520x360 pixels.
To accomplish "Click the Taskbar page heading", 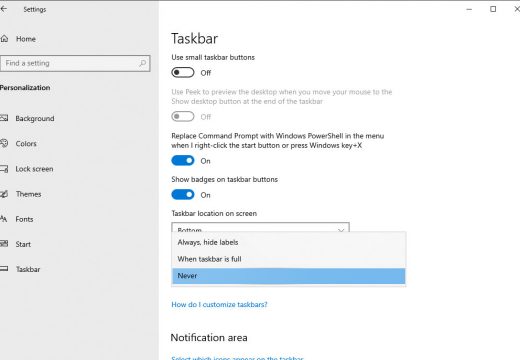I will coord(194,39).
